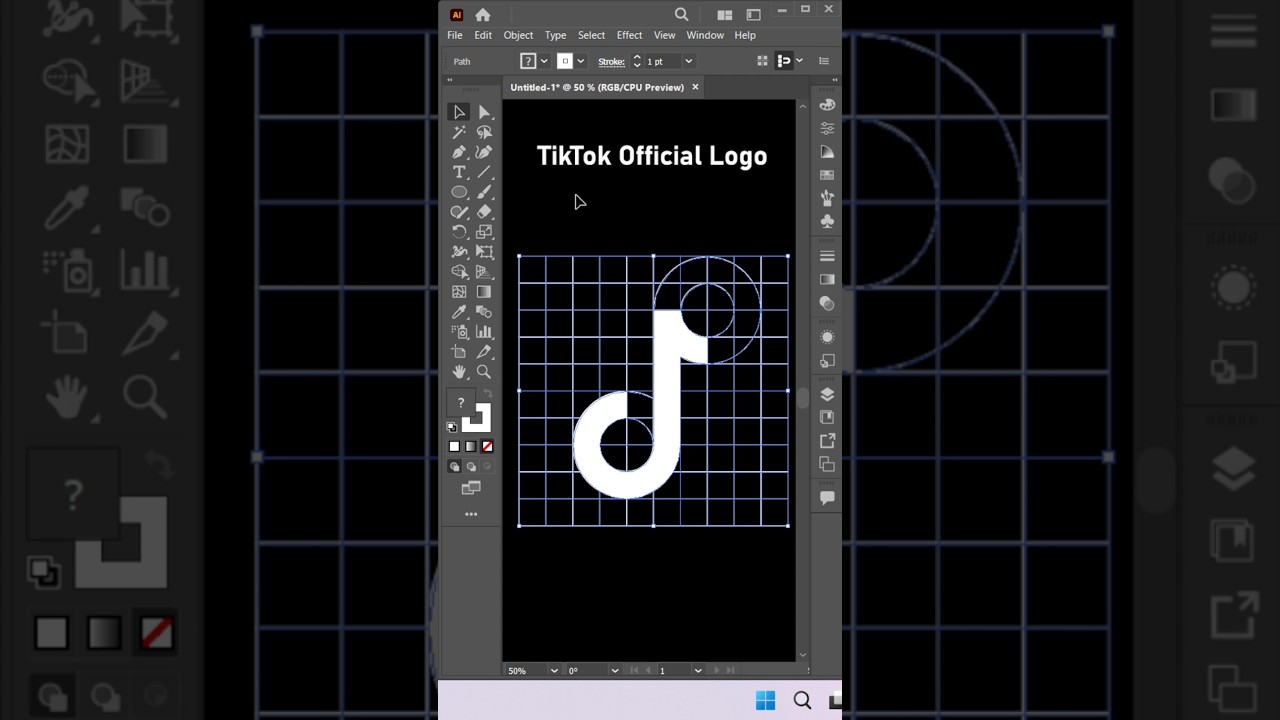Choose the Free Transform tool
The height and width of the screenshot is (720, 1280).
pos(484,252)
